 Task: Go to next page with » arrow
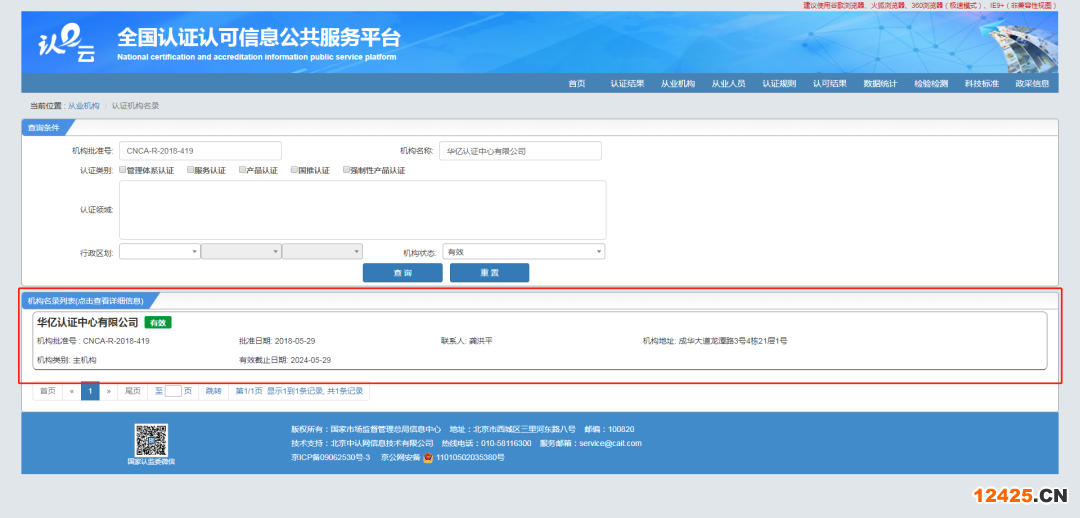click(110, 391)
